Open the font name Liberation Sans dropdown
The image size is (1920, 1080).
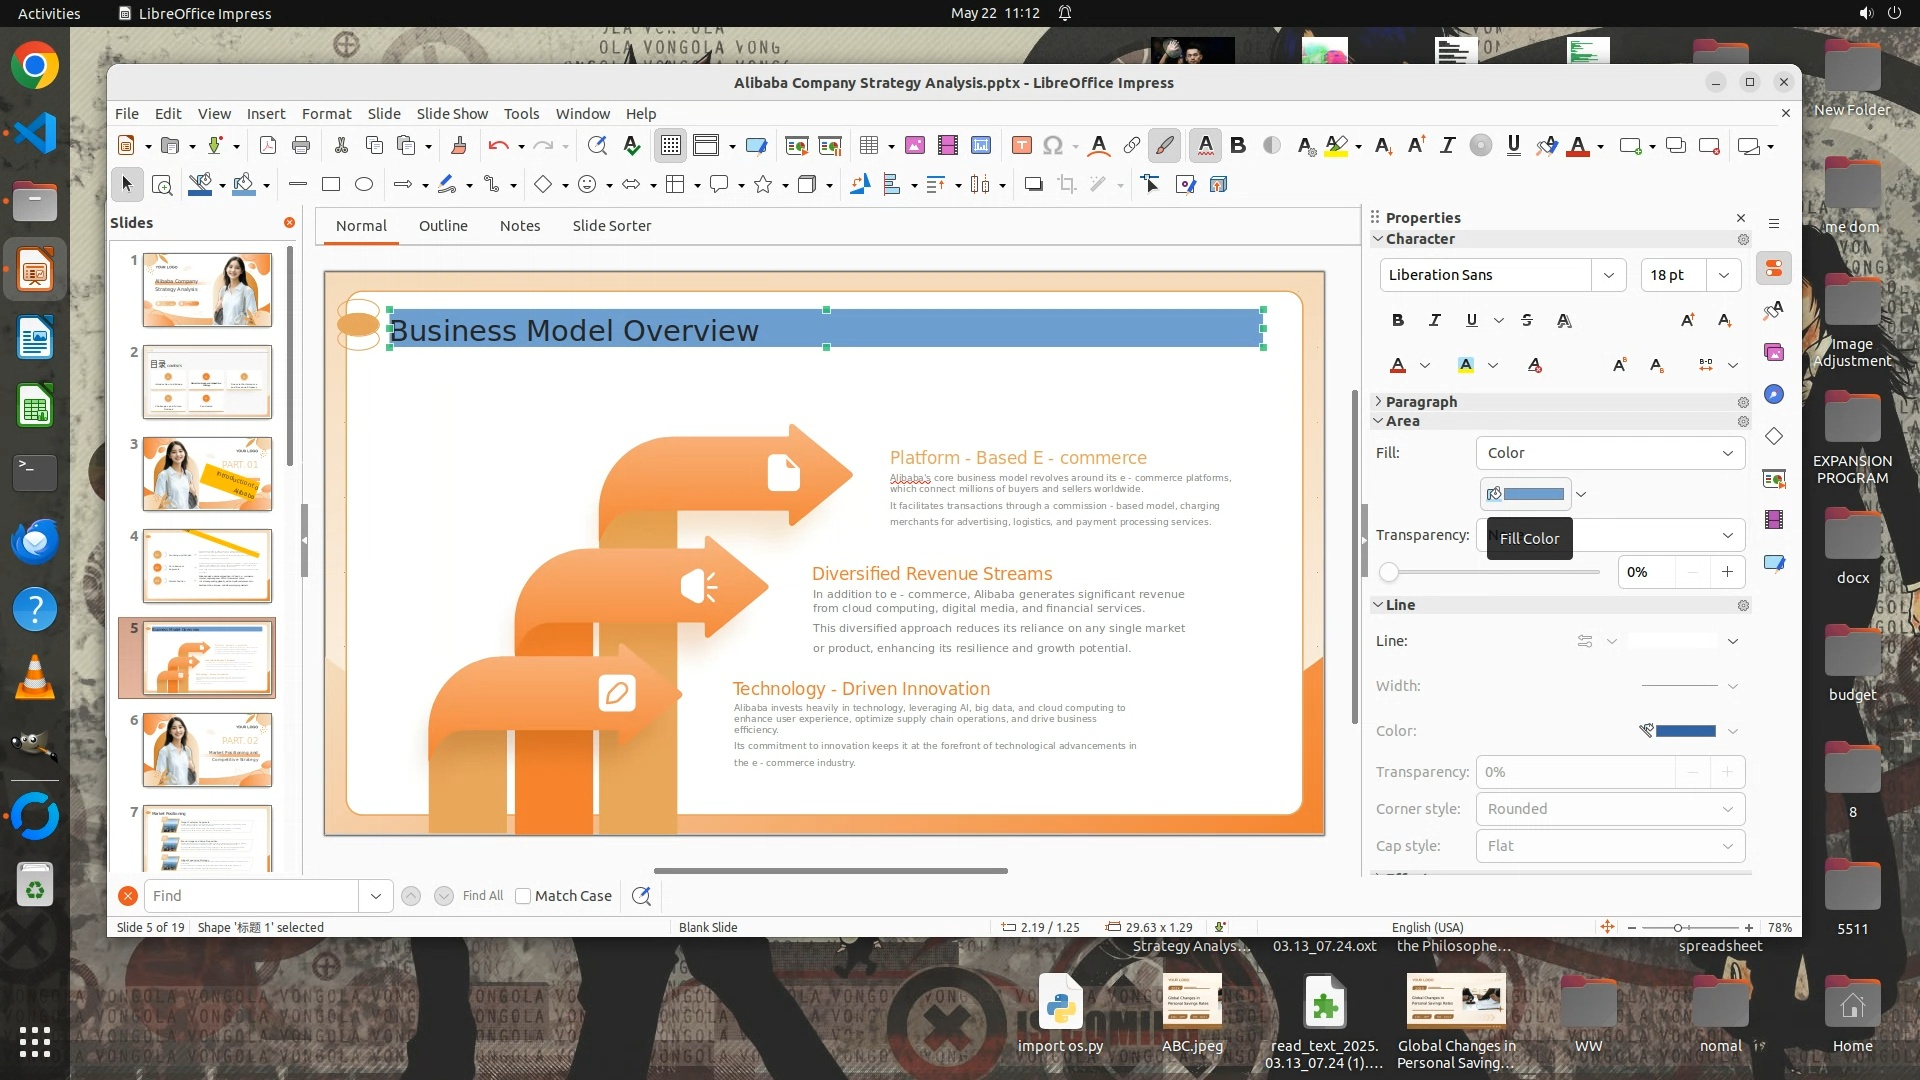1608,275
